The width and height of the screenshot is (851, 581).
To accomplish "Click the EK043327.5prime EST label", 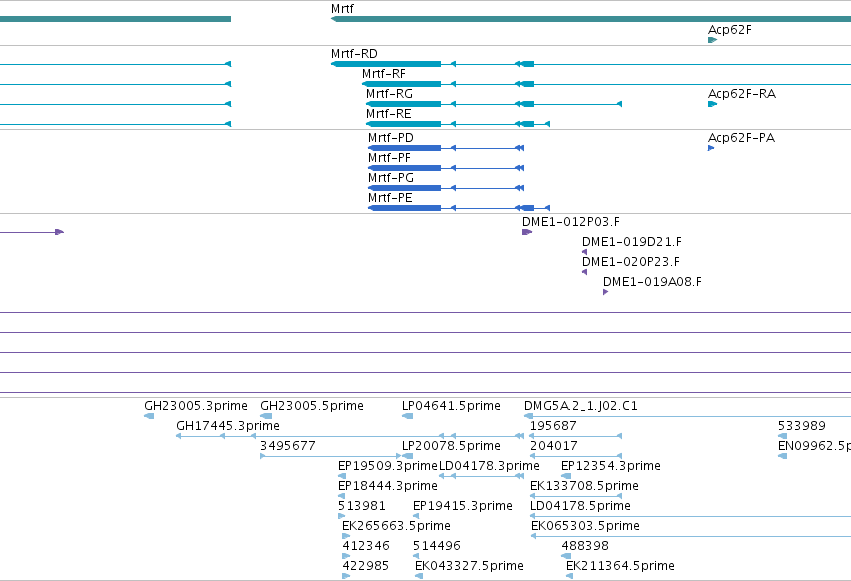I will tap(469, 566).
